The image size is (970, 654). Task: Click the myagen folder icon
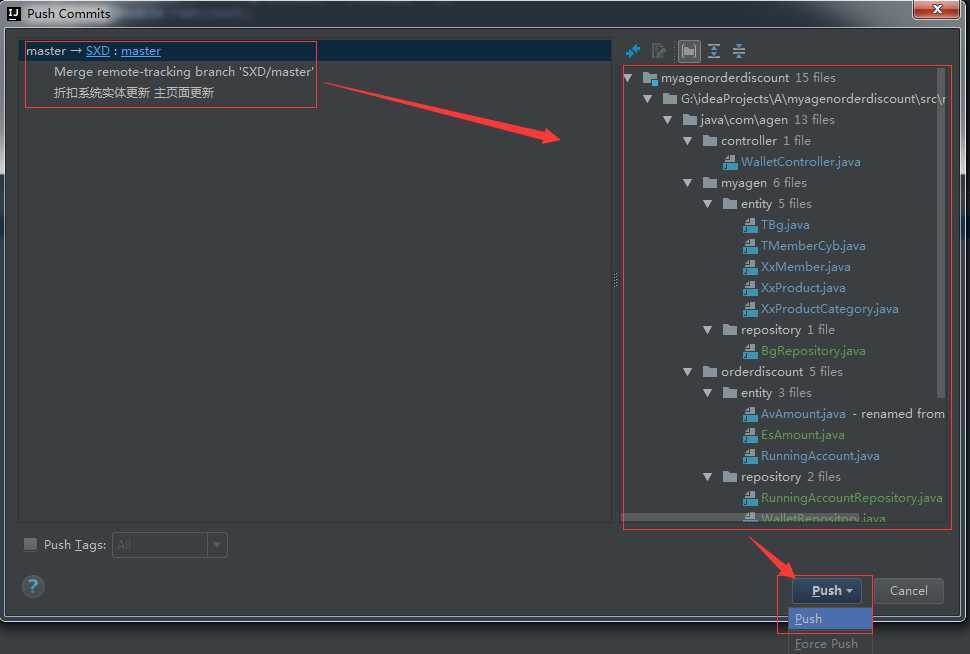pyautogui.click(x=710, y=183)
